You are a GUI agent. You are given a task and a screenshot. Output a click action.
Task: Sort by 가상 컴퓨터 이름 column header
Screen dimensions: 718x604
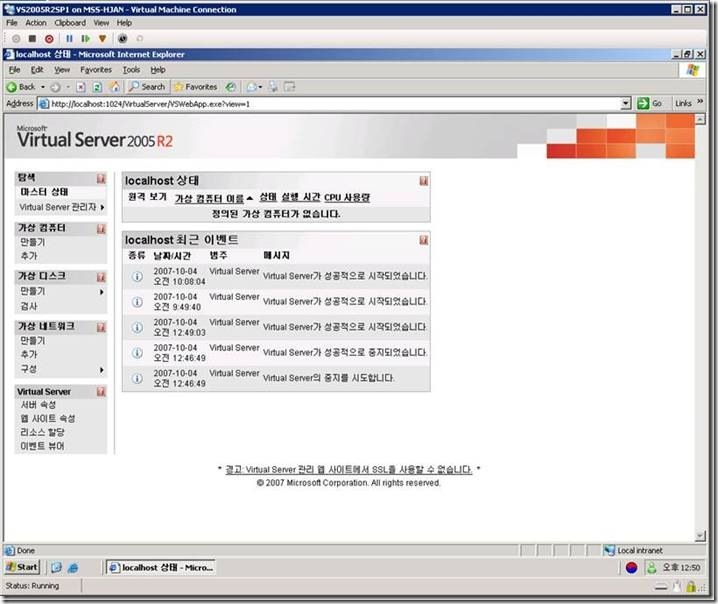coord(210,198)
